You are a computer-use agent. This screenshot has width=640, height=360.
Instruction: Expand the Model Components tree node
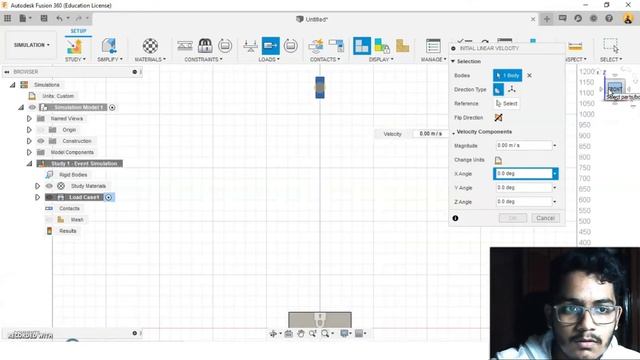tap(29, 152)
